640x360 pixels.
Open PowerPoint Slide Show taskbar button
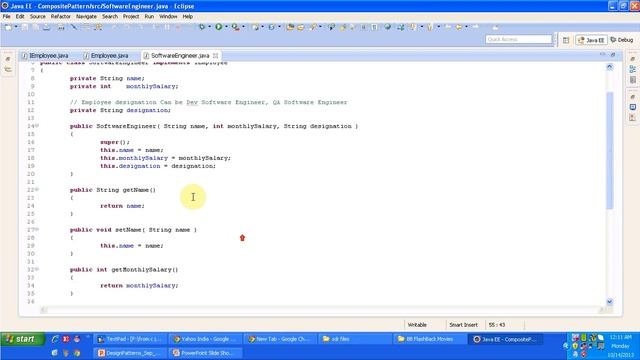(x=205, y=353)
